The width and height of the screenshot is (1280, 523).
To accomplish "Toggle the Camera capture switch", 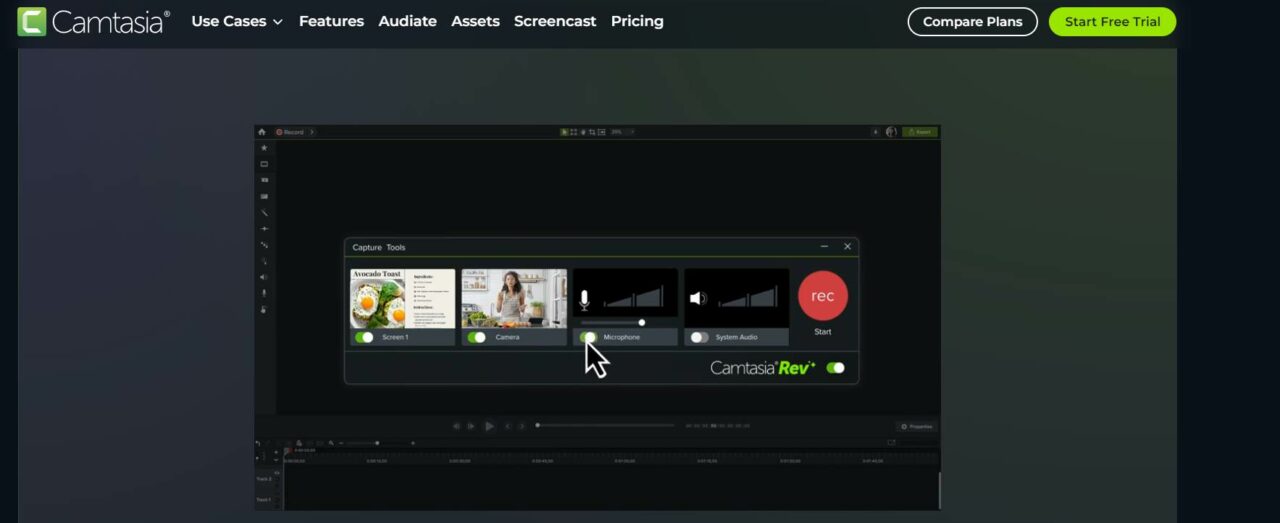I will 477,337.
